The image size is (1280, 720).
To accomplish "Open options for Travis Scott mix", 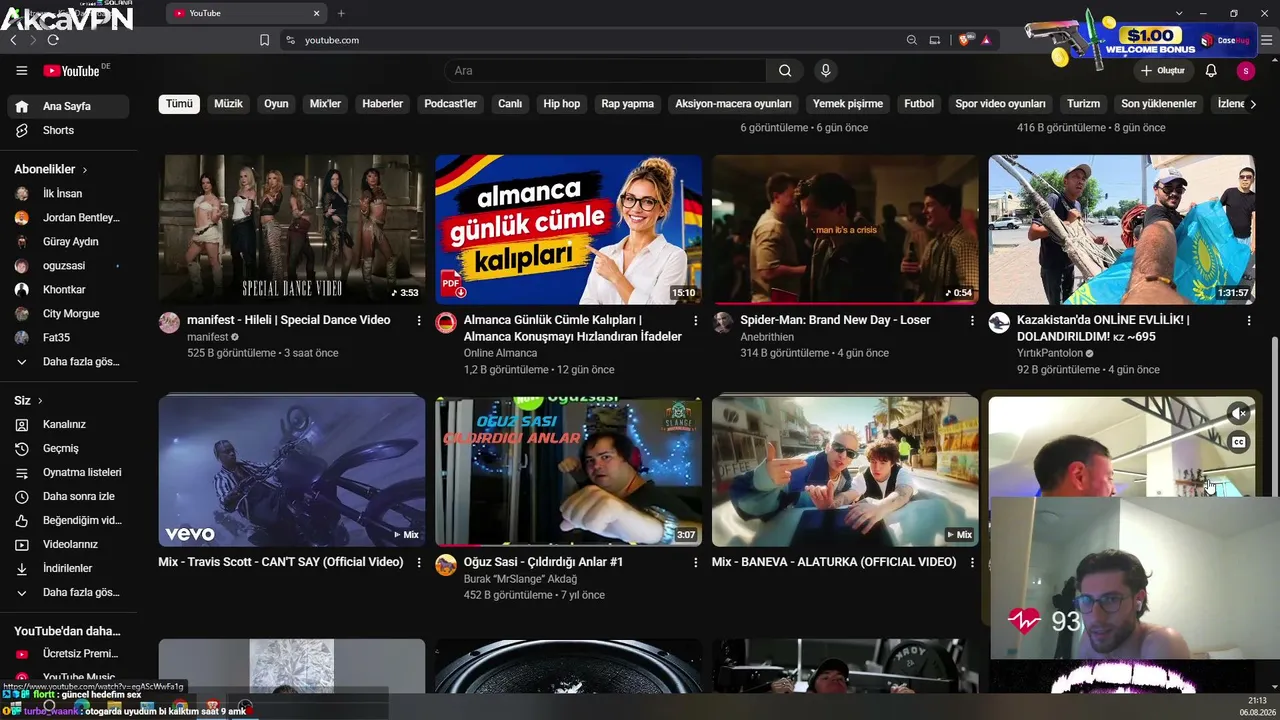I will (419, 562).
